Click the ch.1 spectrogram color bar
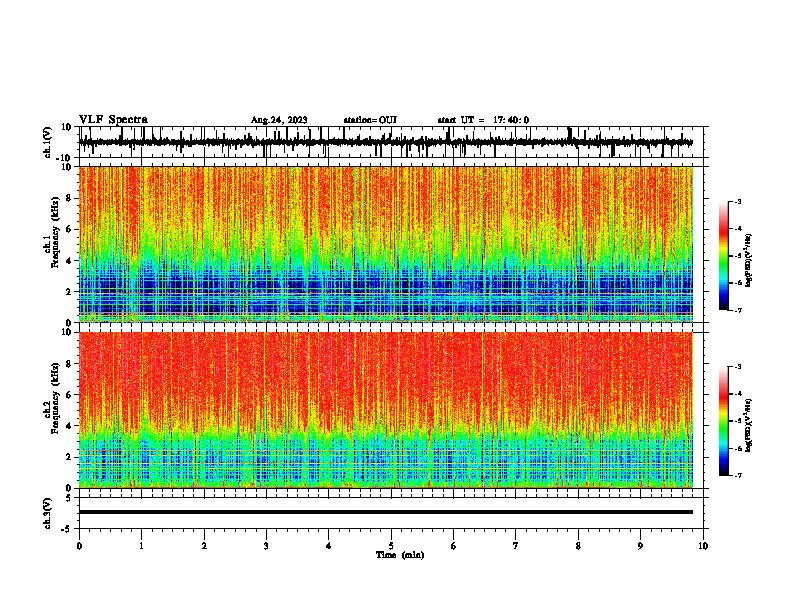This screenshot has height=612, width=792. coord(723,256)
